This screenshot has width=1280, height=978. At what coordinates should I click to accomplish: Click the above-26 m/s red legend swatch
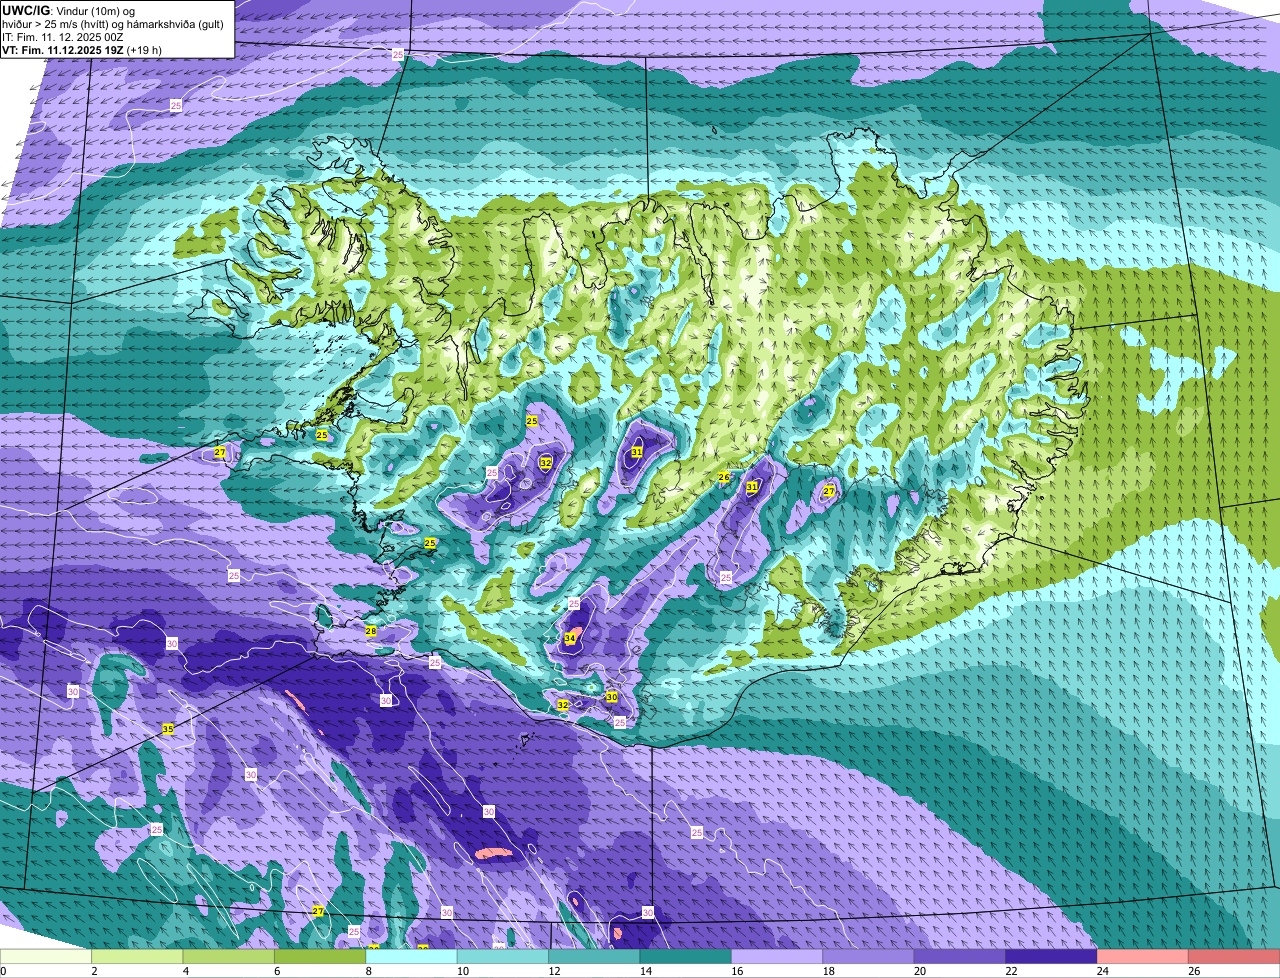point(1234,957)
